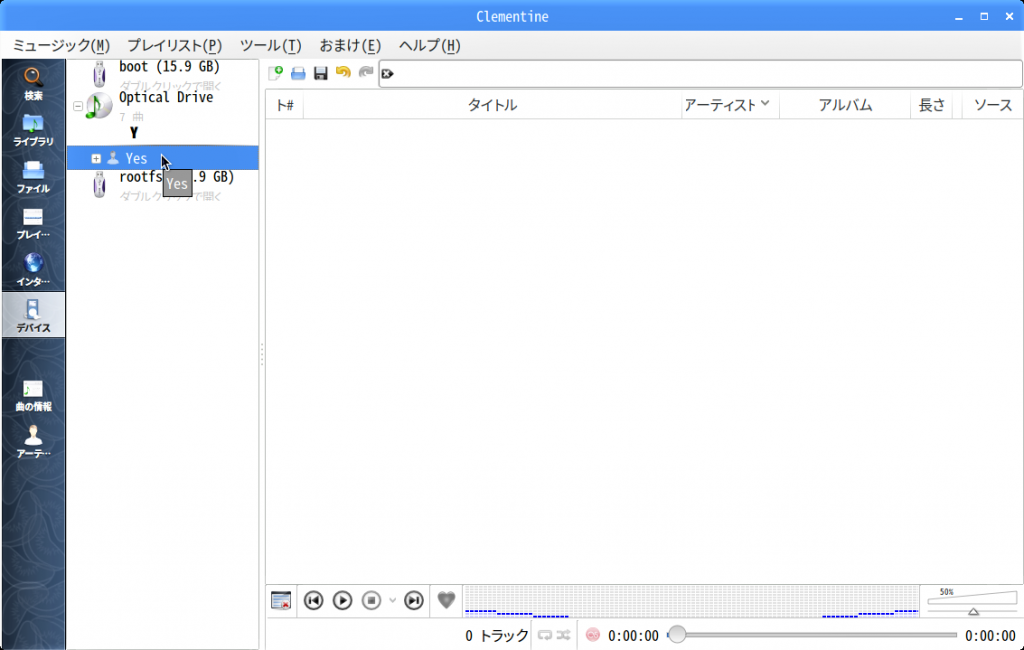The image size is (1024, 650).
Task: Create a new playlist with the toolbar icon
Action: coord(276,73)
